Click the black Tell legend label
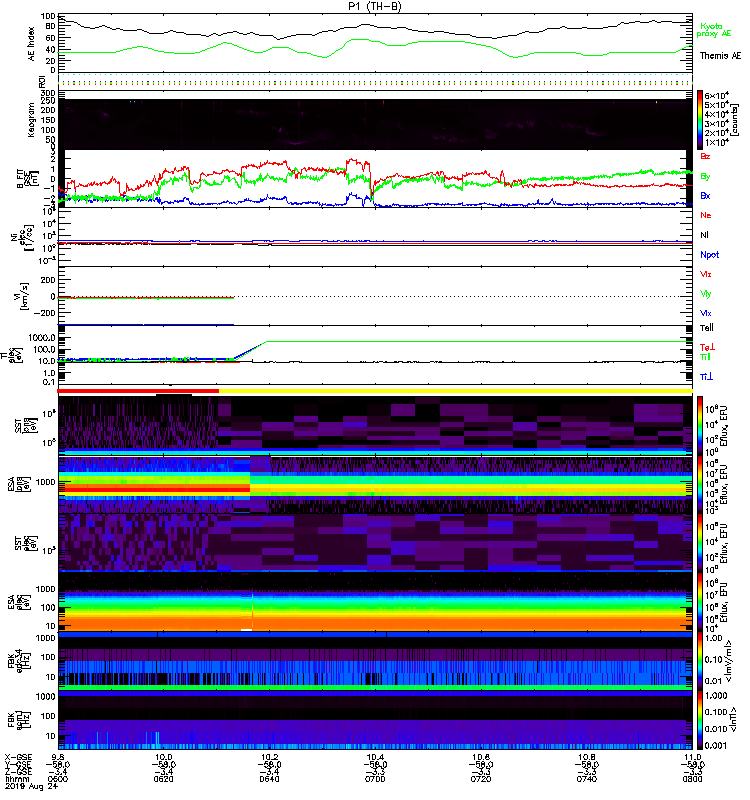750x800 pixels. 707,328
